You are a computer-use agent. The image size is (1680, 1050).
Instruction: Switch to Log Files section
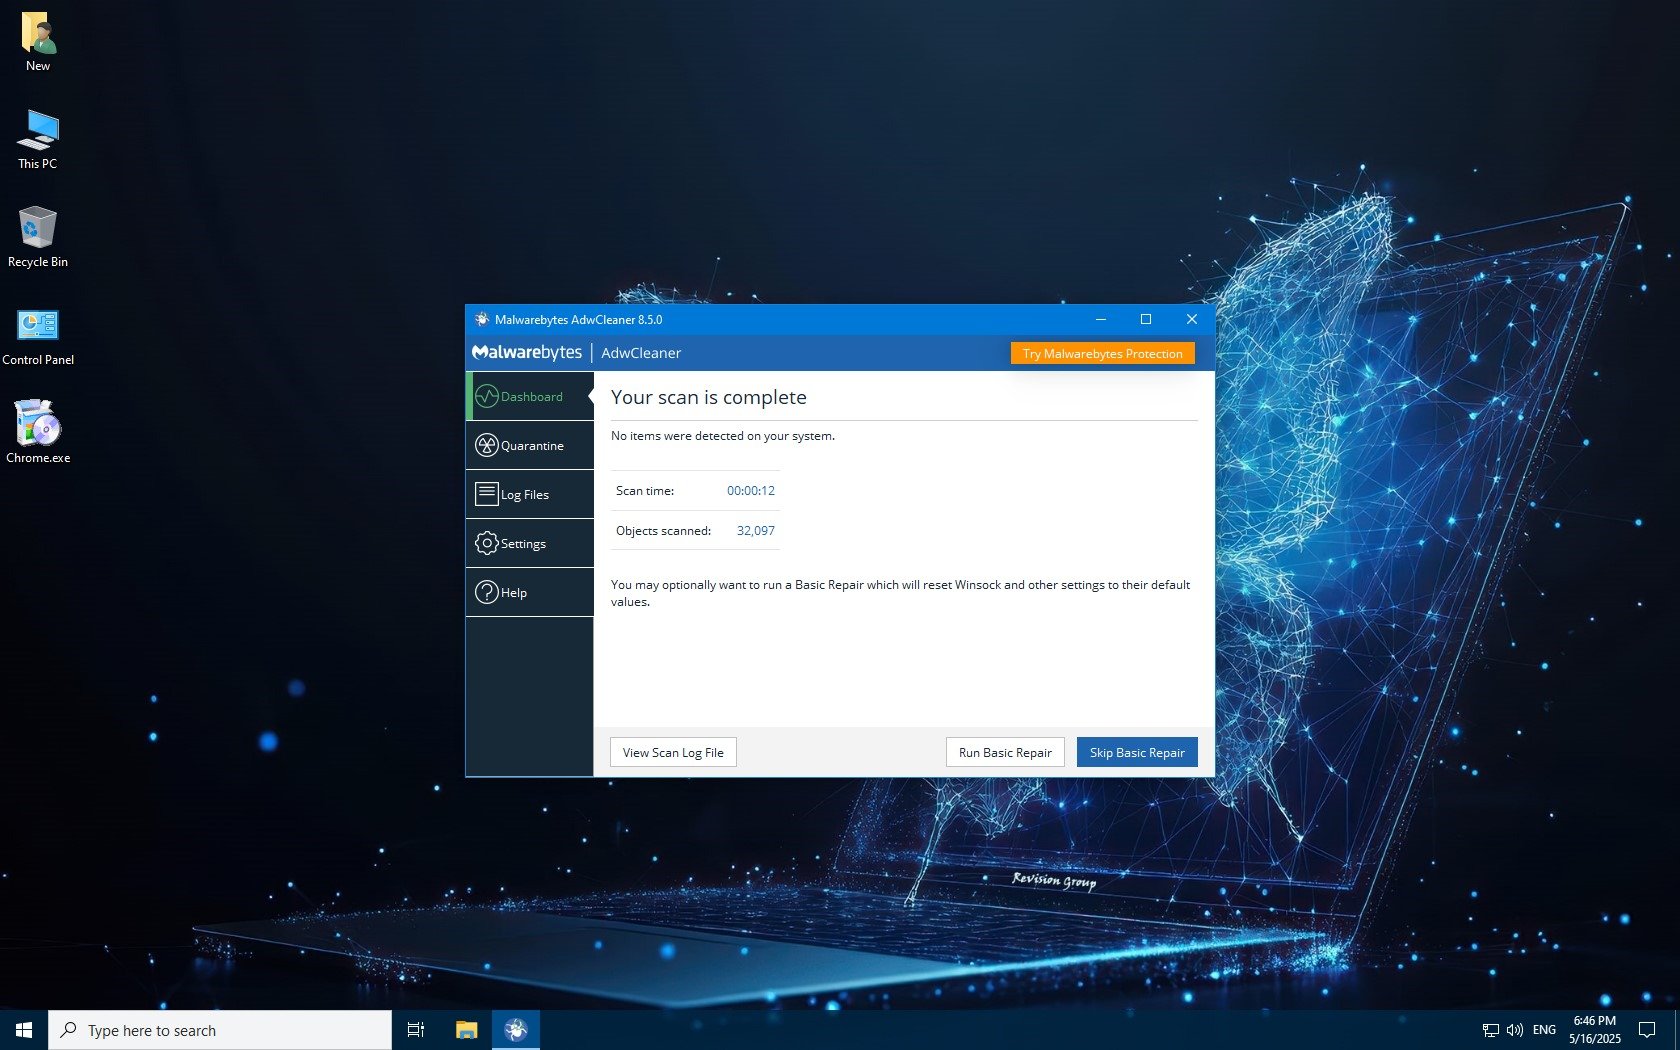(530, 494)
